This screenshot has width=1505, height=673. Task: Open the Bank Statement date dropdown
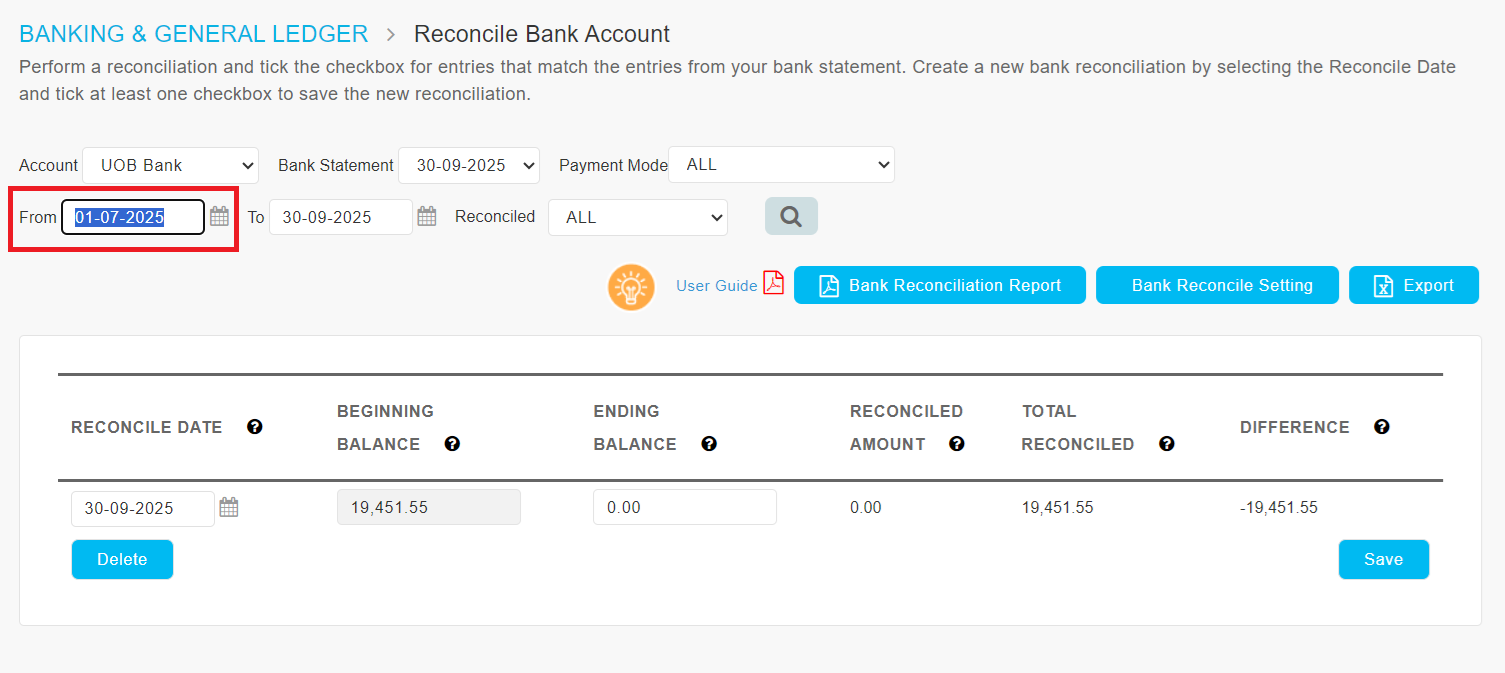tap(469, 165)
